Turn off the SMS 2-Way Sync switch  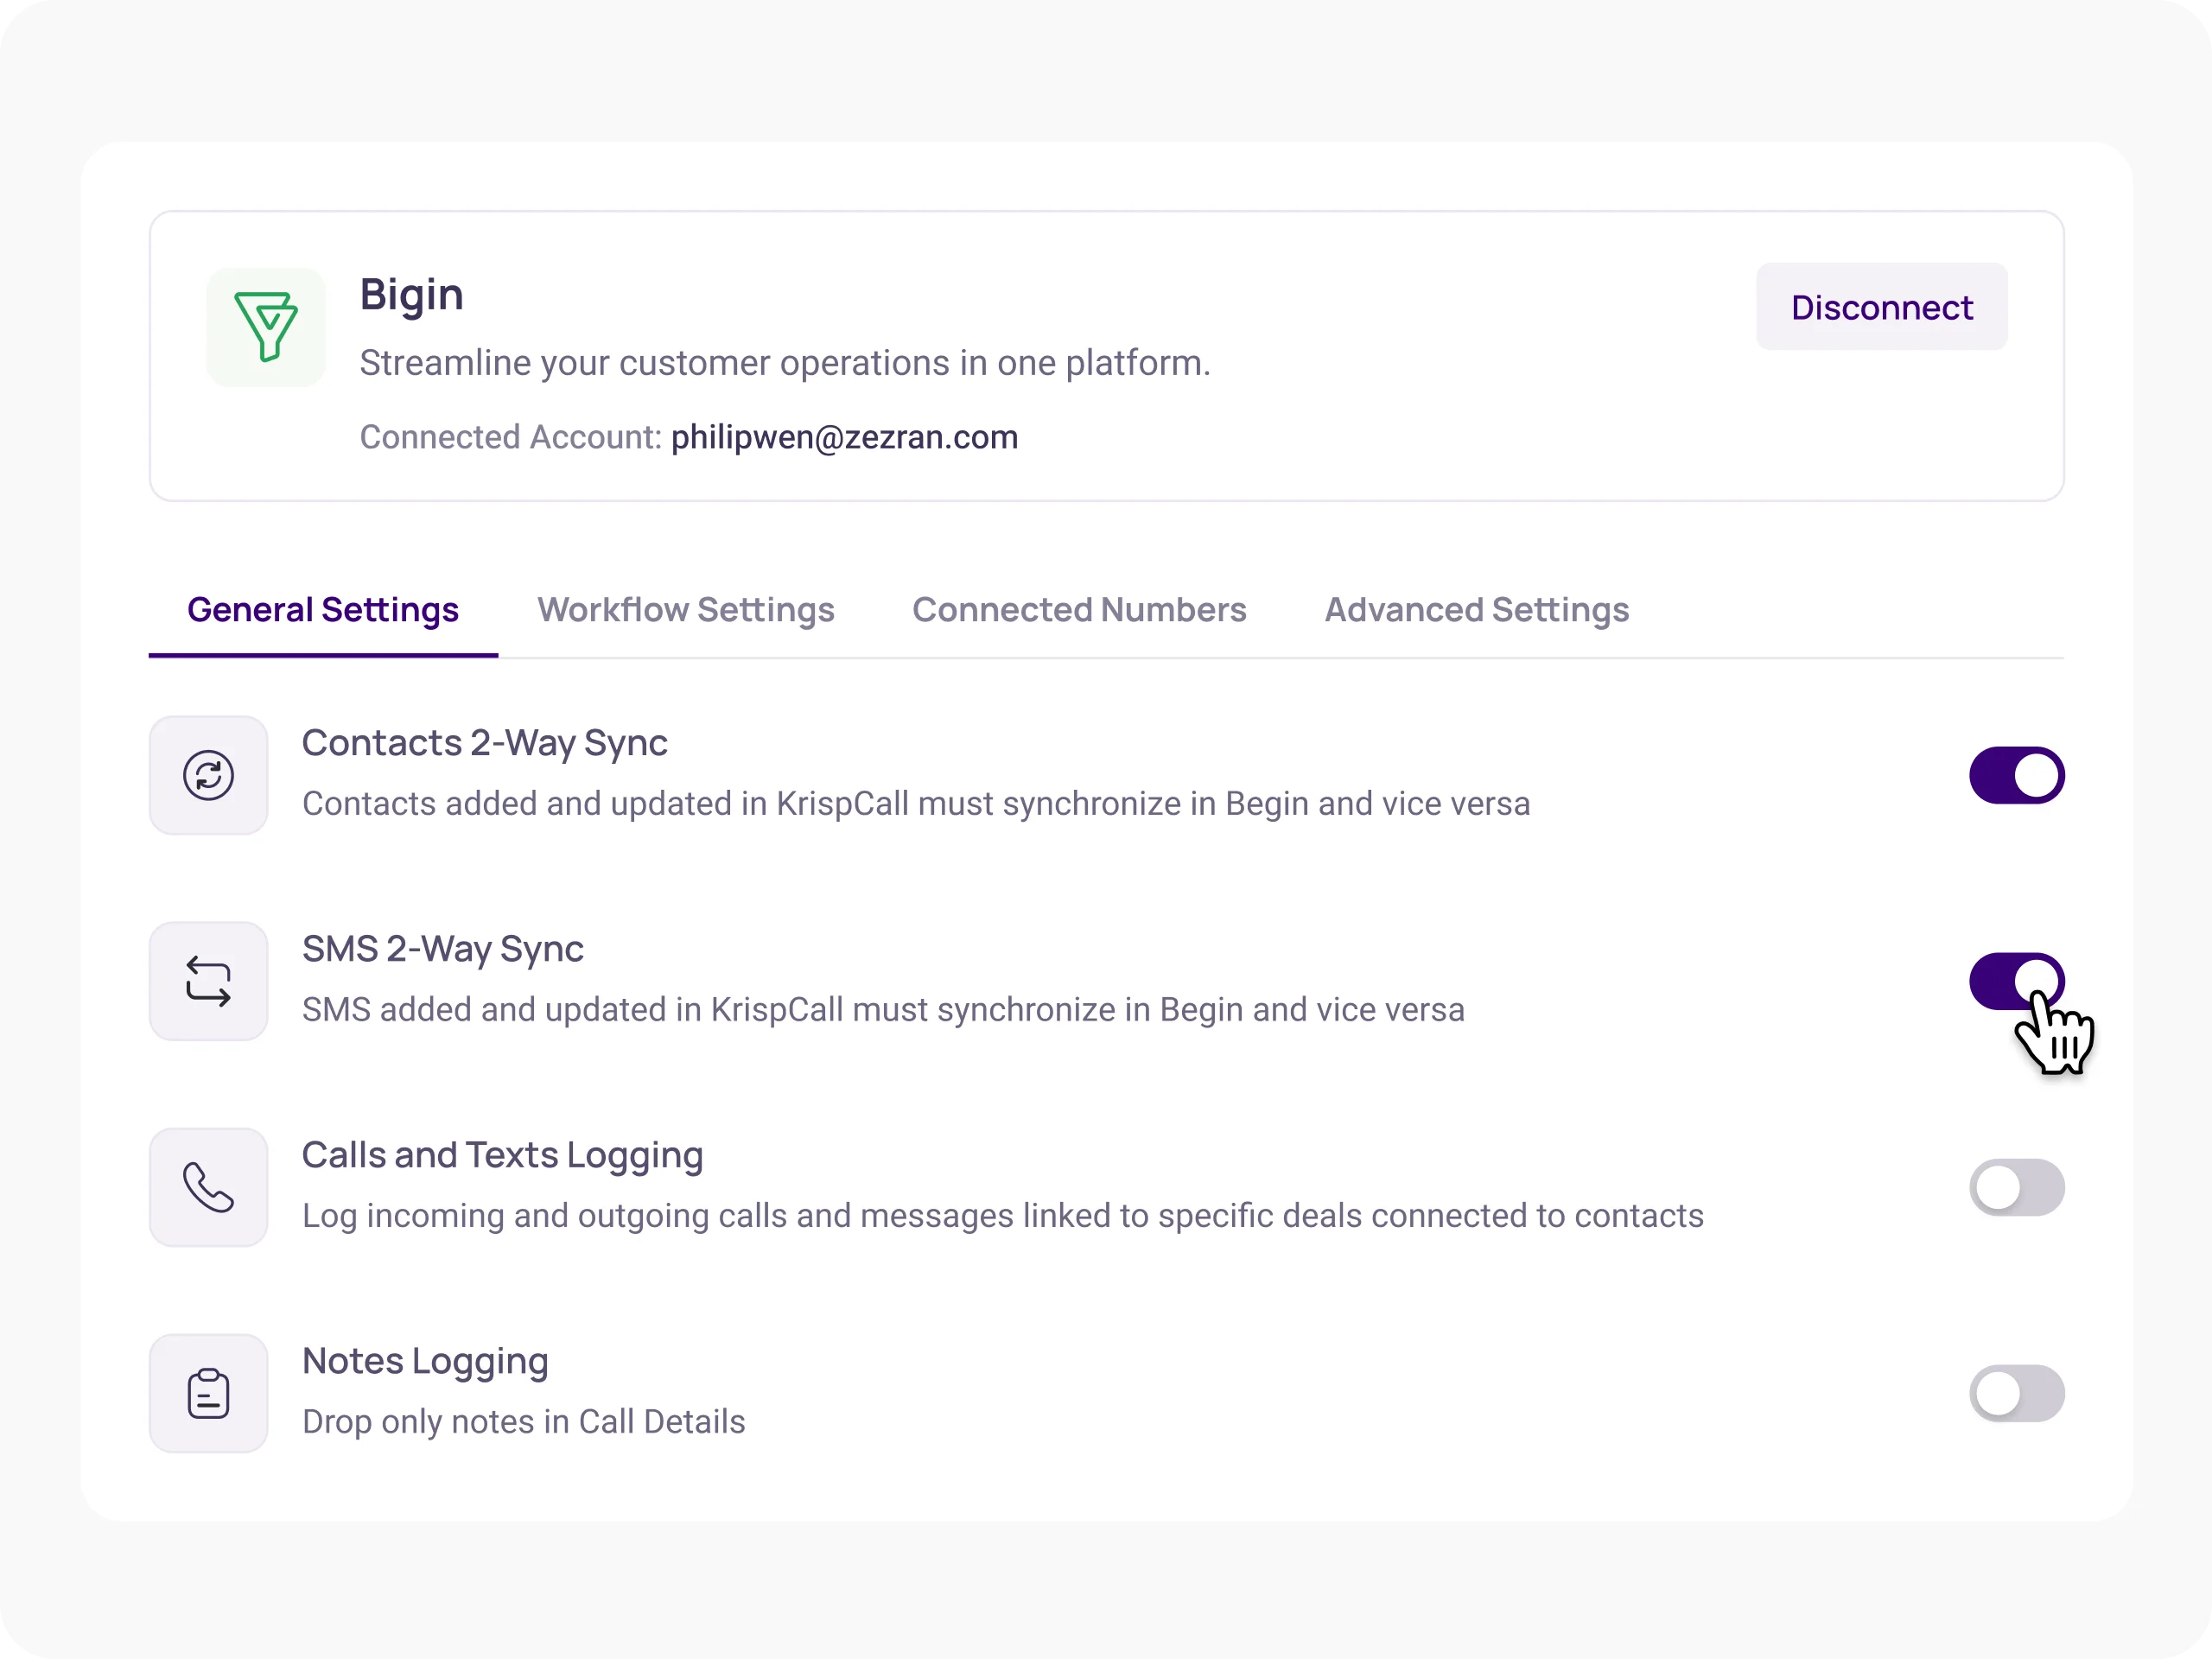(2017, 981)
